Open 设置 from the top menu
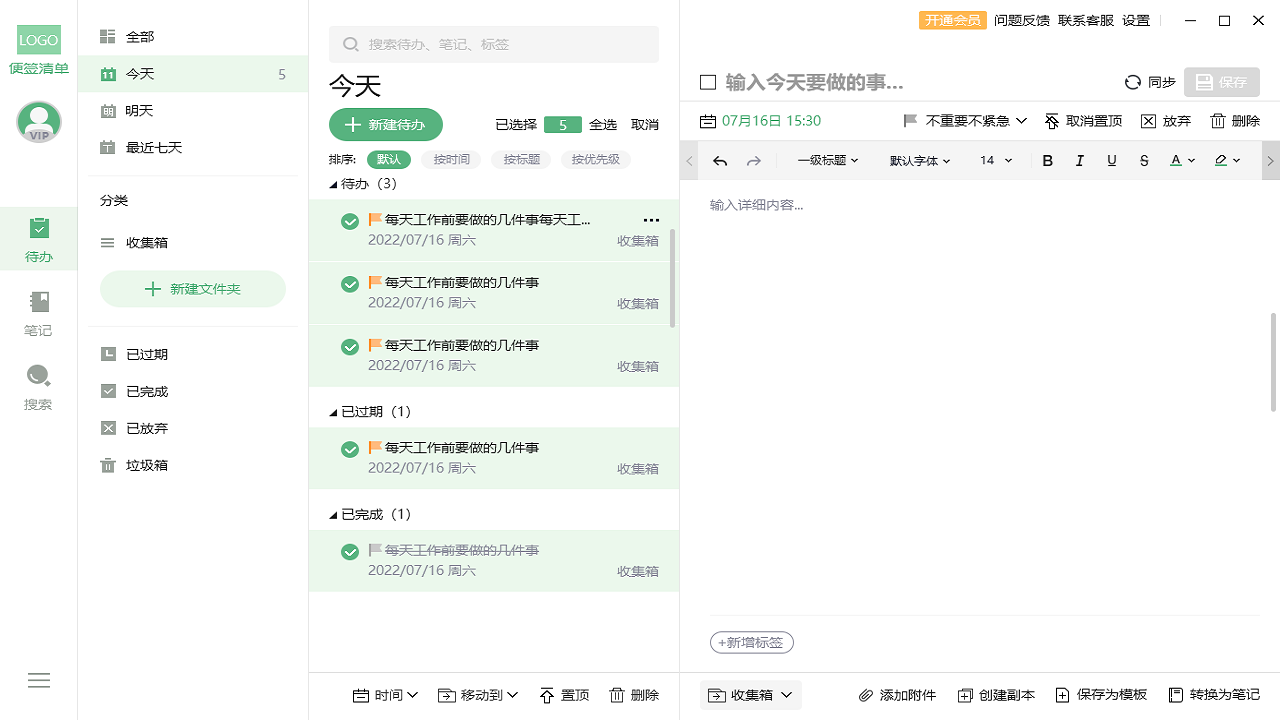This screenshot has height=720, width=1280. (1136, 20)
